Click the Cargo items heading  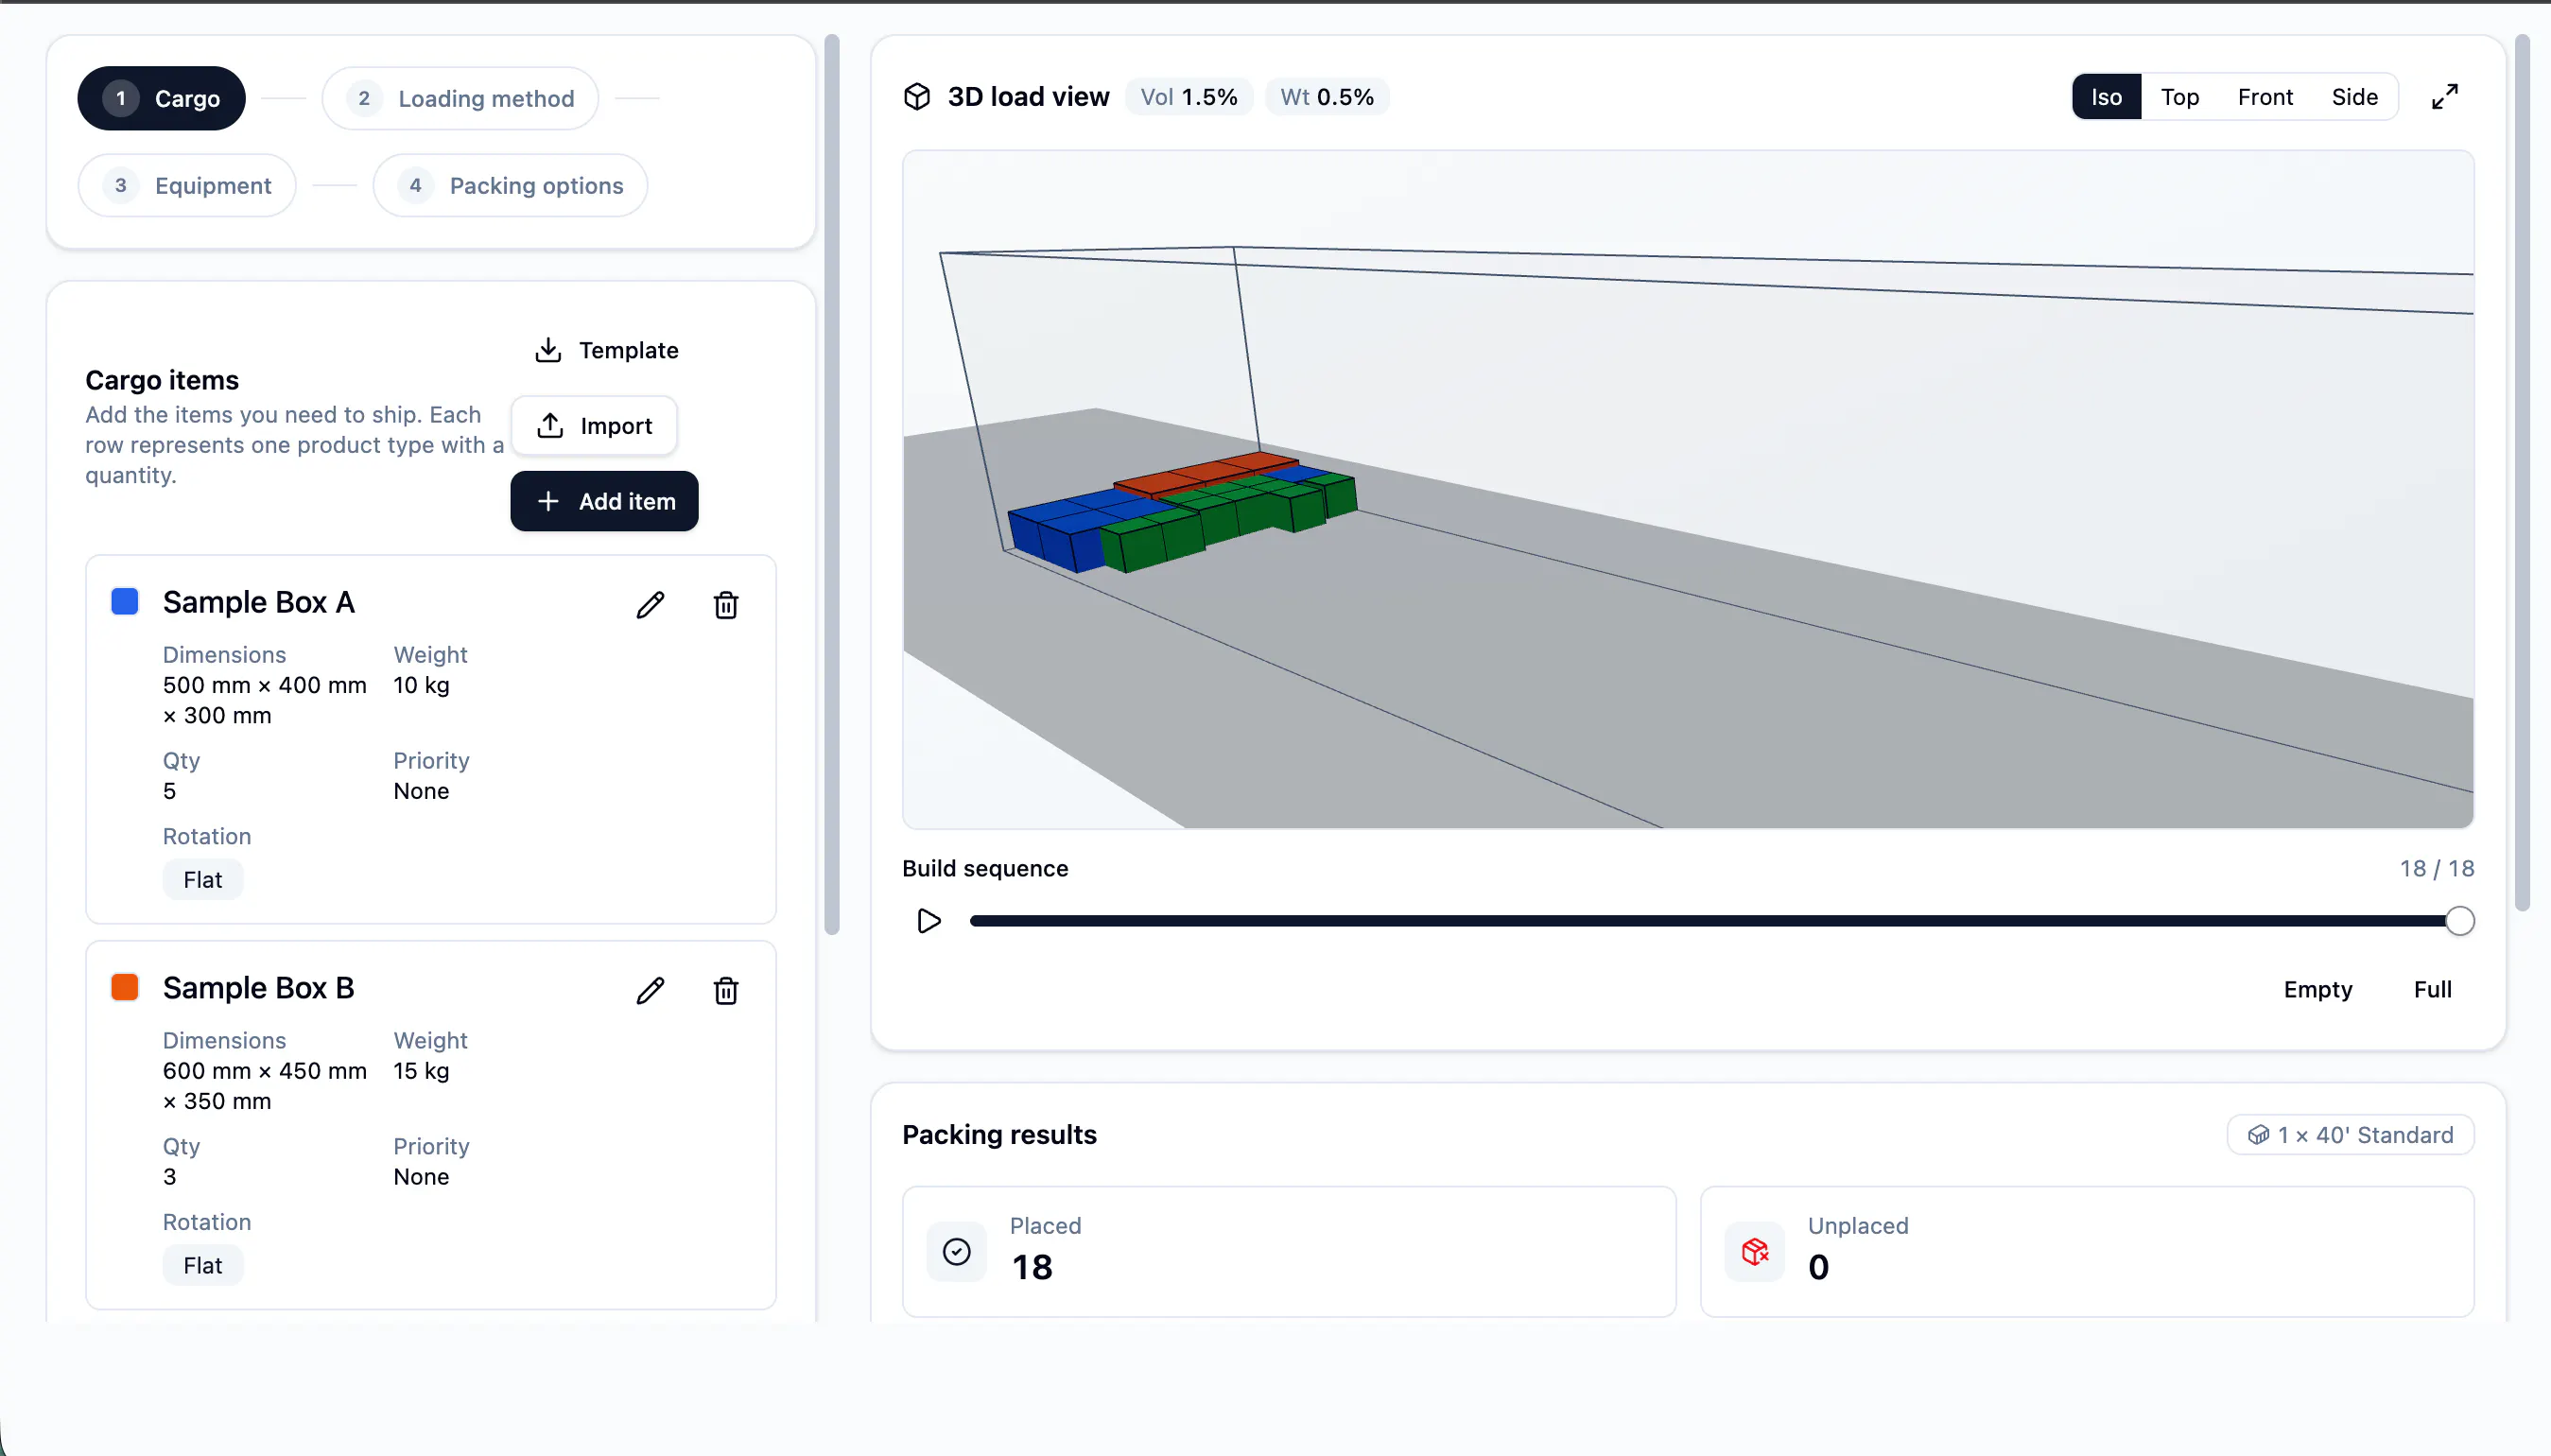click(x=162, y=380)
